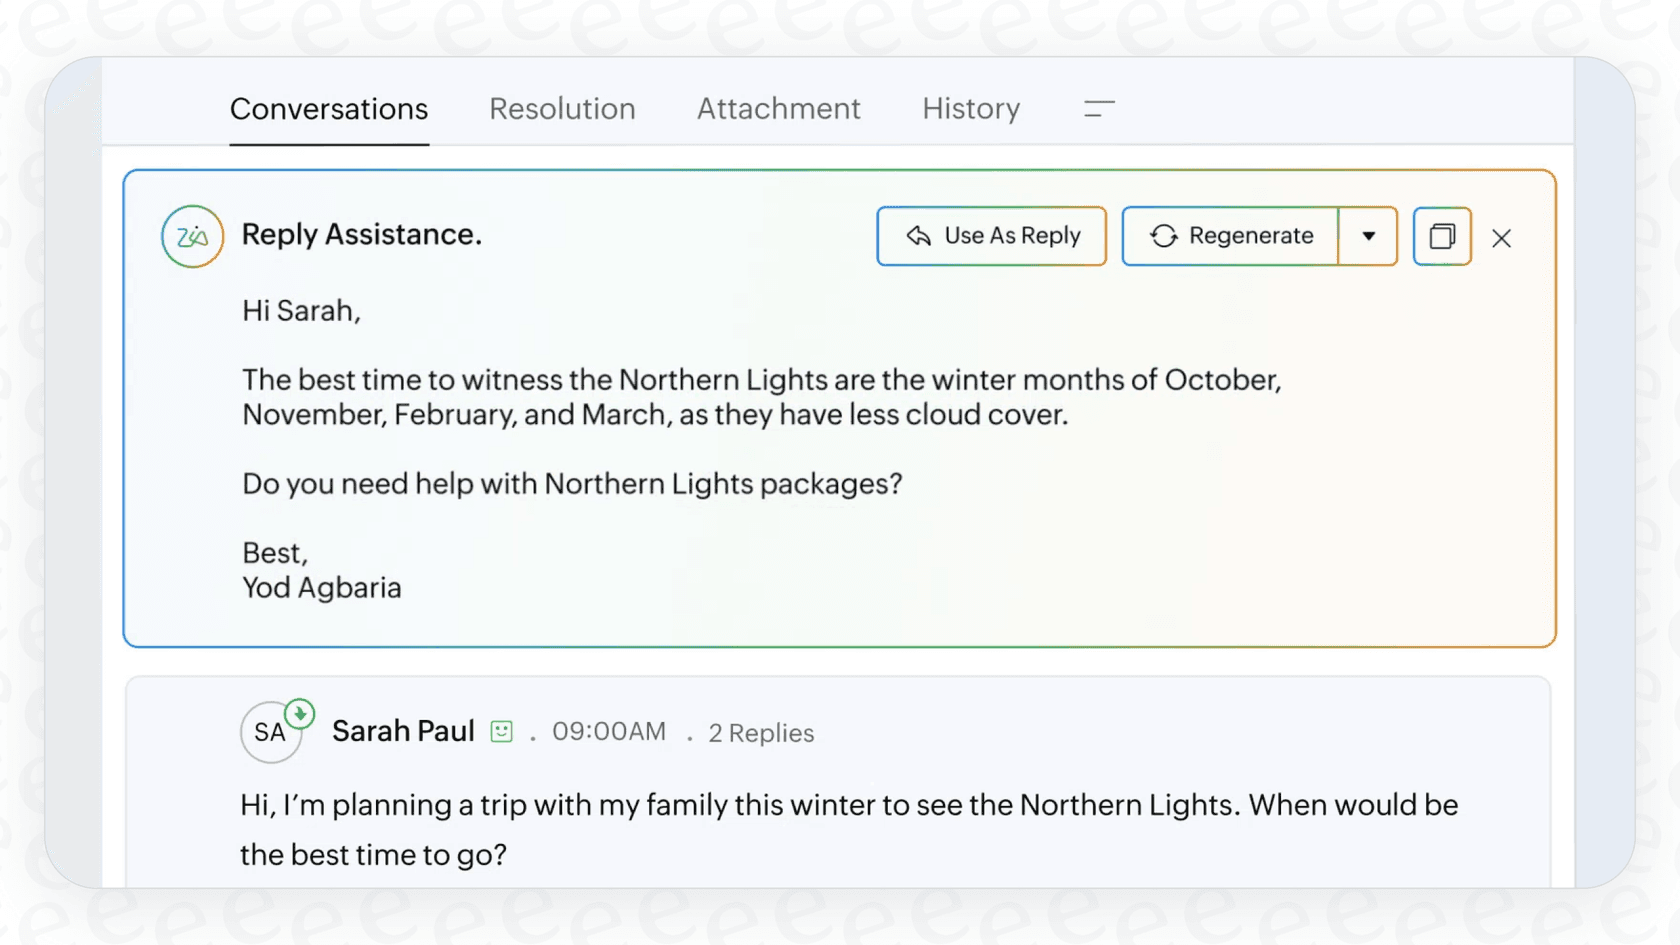Click Sarah Paul's SA avatar

(271, 732)
